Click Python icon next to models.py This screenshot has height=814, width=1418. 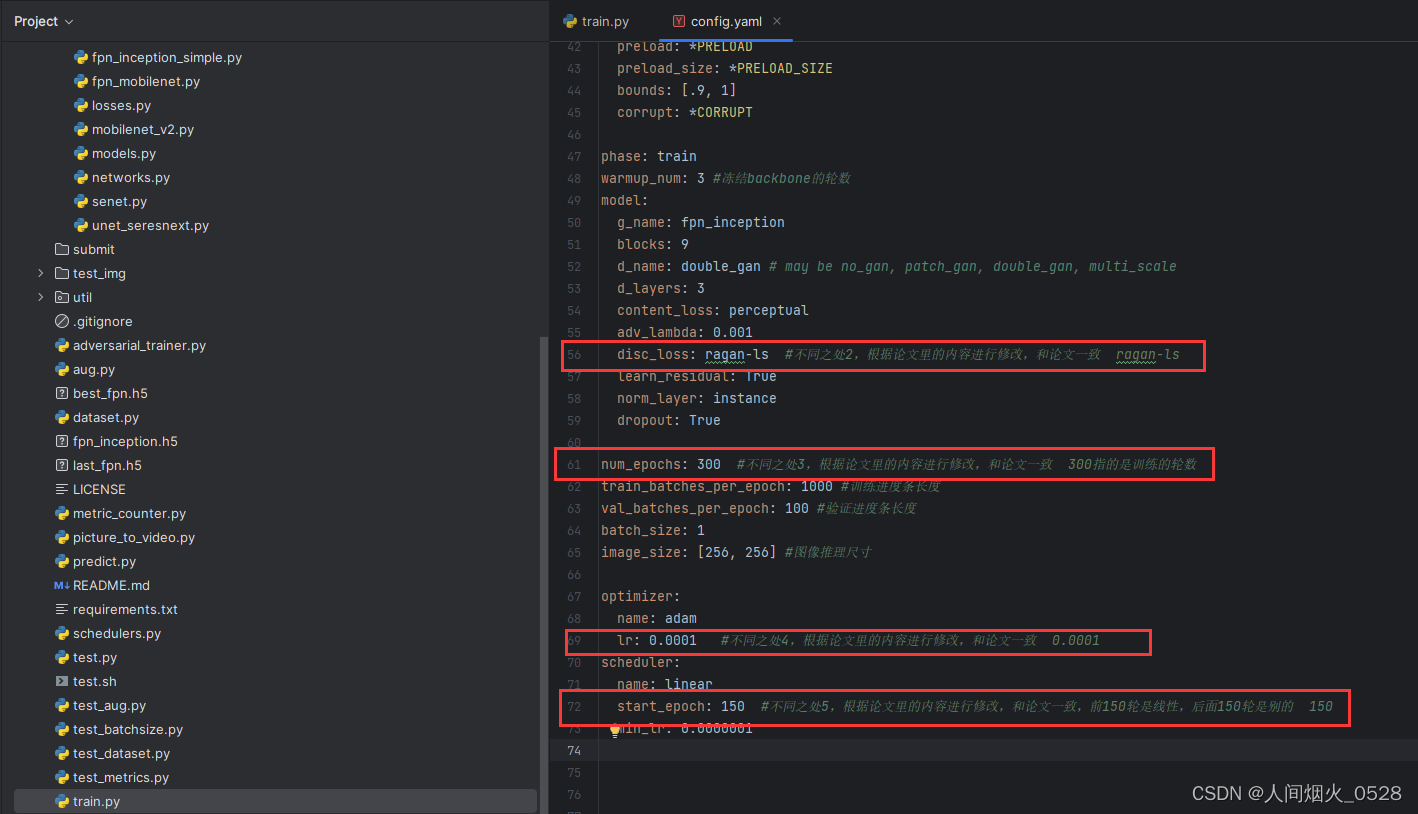coord(81,153)
